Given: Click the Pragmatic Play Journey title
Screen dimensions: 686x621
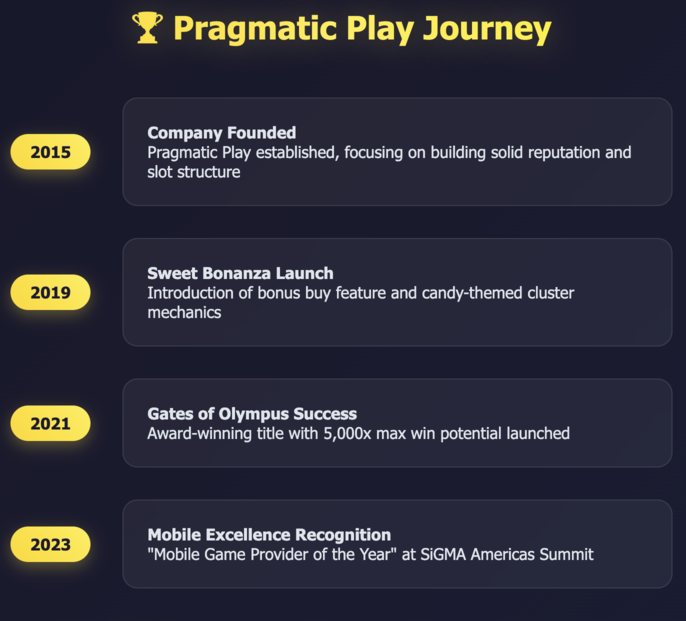Looking at the screenshot, I should click(x=342, y=29).
